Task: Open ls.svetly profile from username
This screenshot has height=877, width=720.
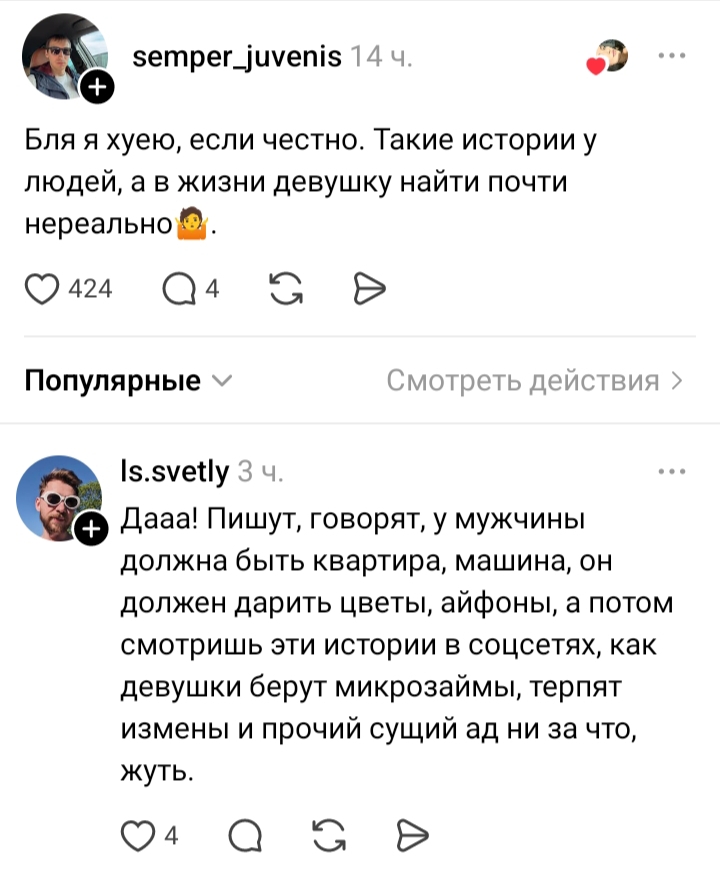Action: (x=175, y=472)
